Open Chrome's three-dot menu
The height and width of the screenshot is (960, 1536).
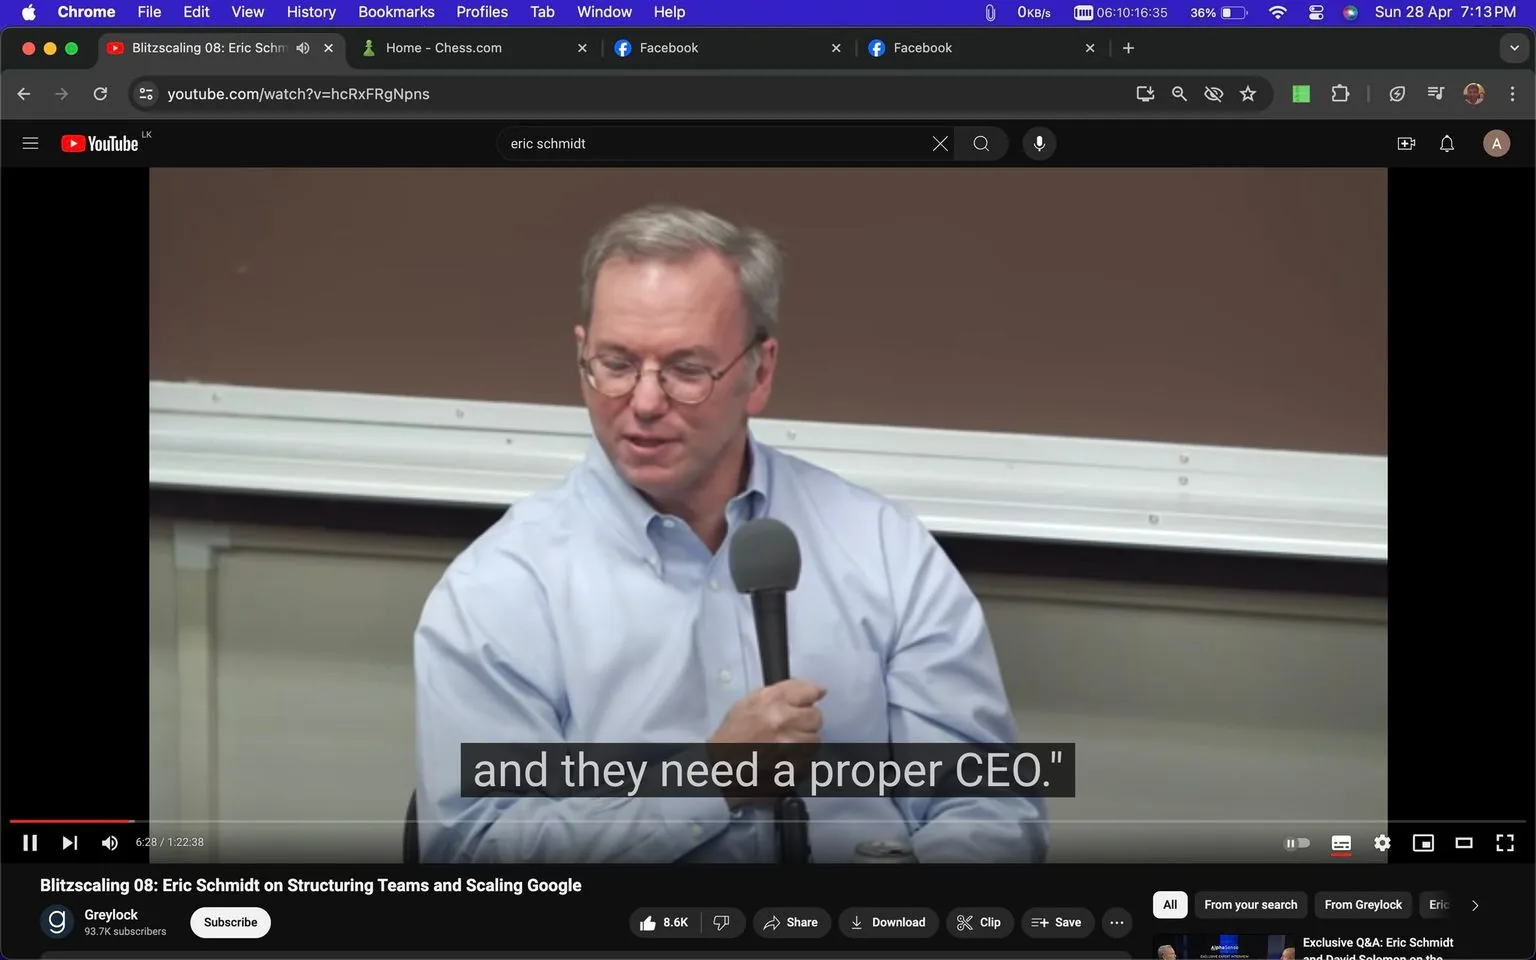click(1513, 93)
